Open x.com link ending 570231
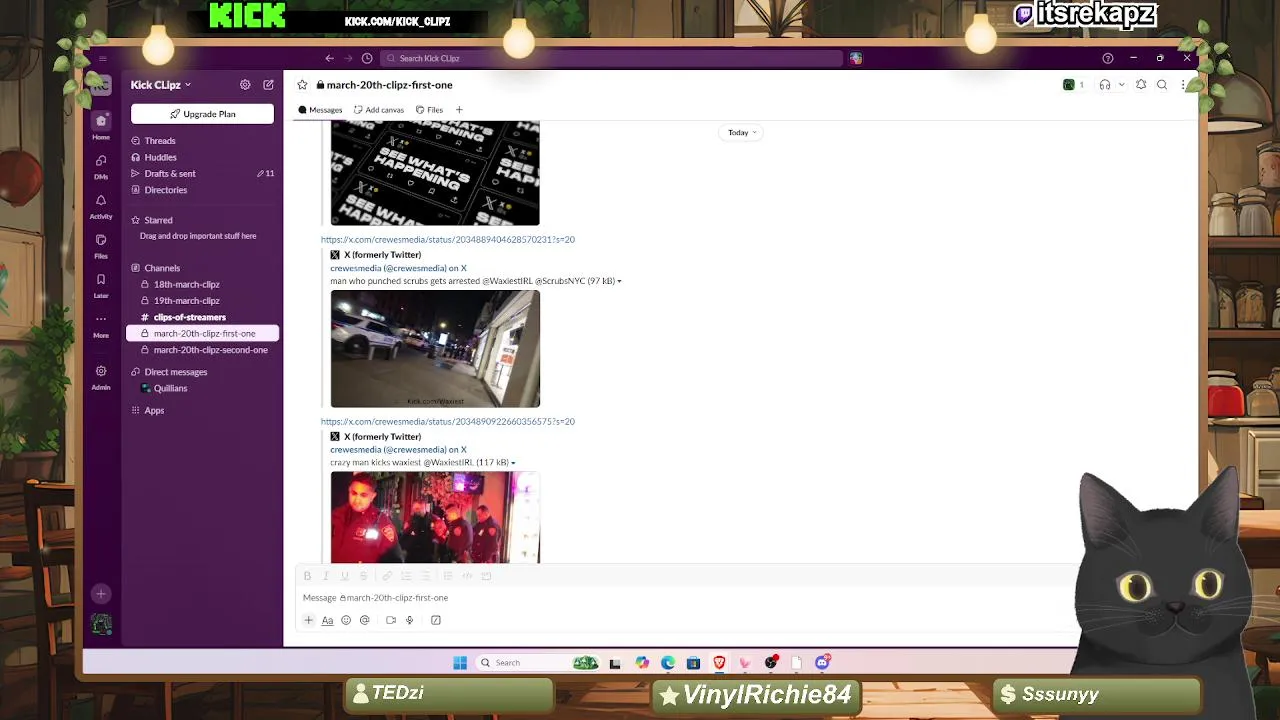Viewport: 1280px width, 720px height. coord(448,240)
